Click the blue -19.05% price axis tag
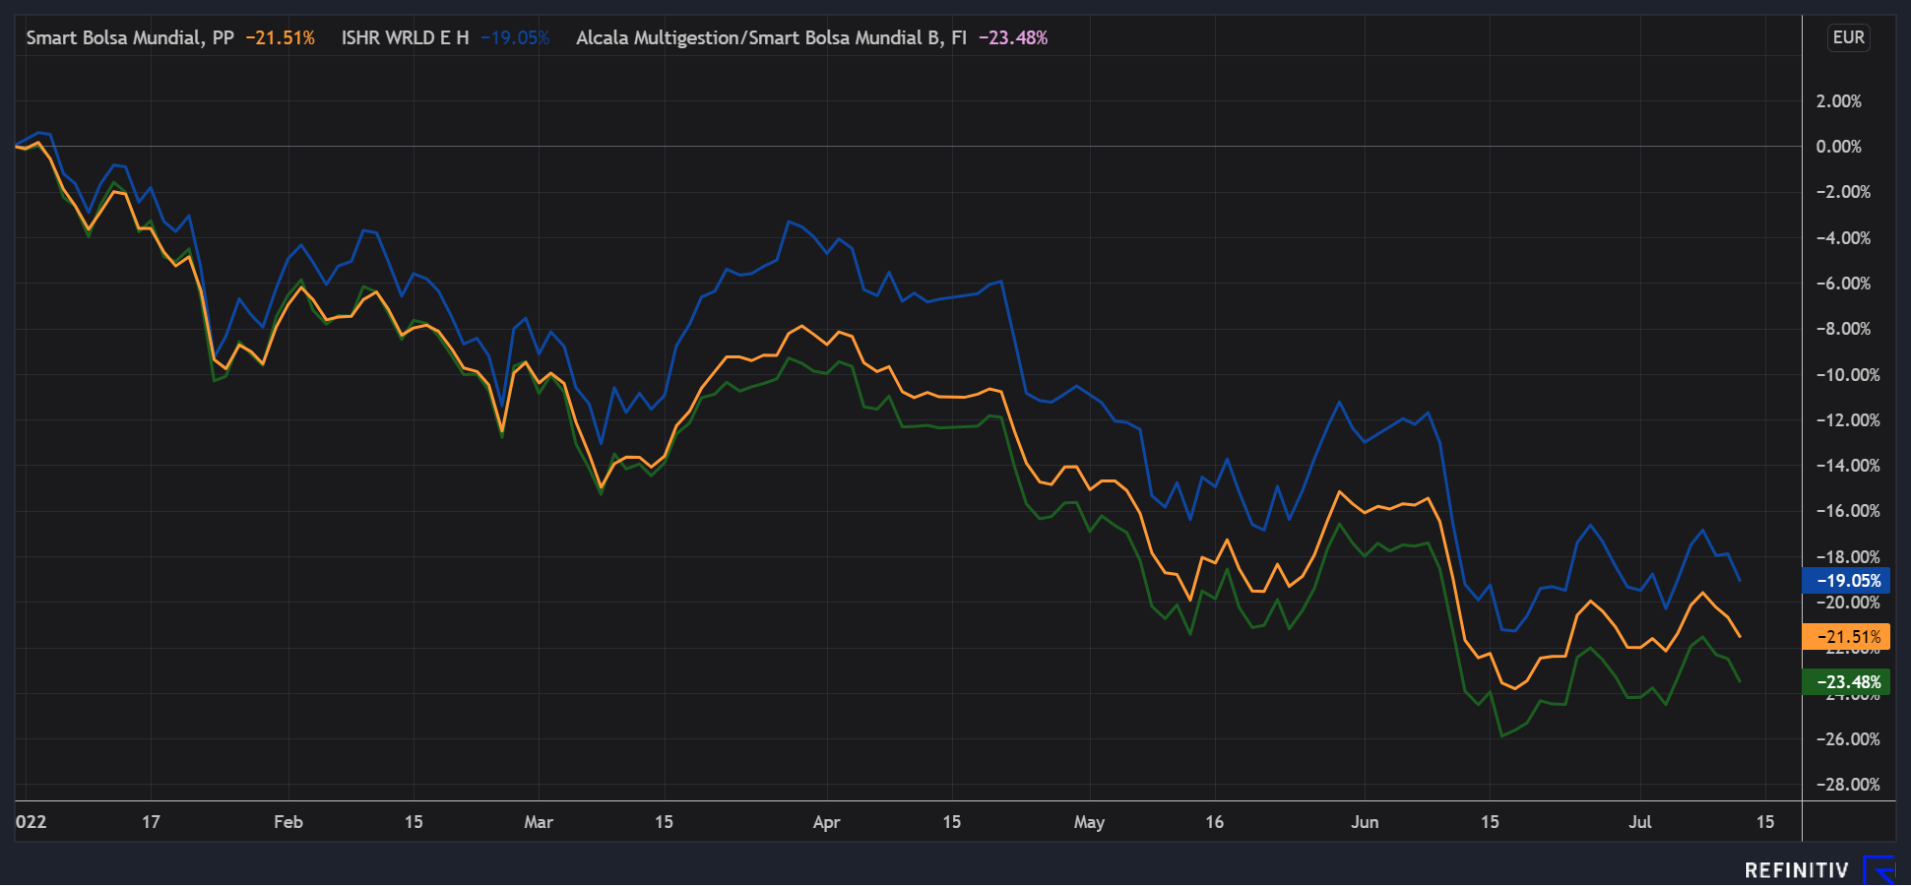This screenshot has width=1911, height=886. pos(1846,580)
